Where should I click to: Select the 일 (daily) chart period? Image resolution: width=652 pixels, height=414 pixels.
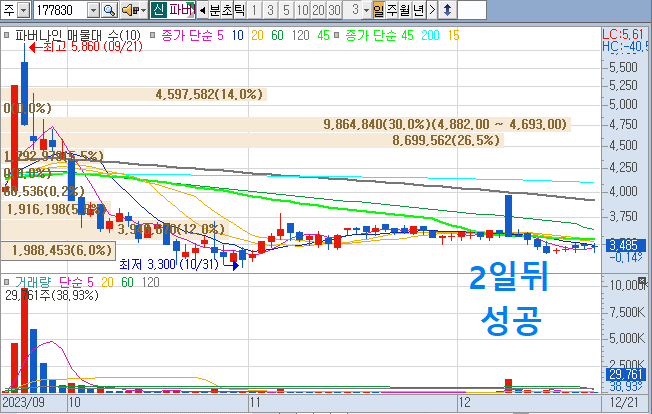tap(379, 10)
